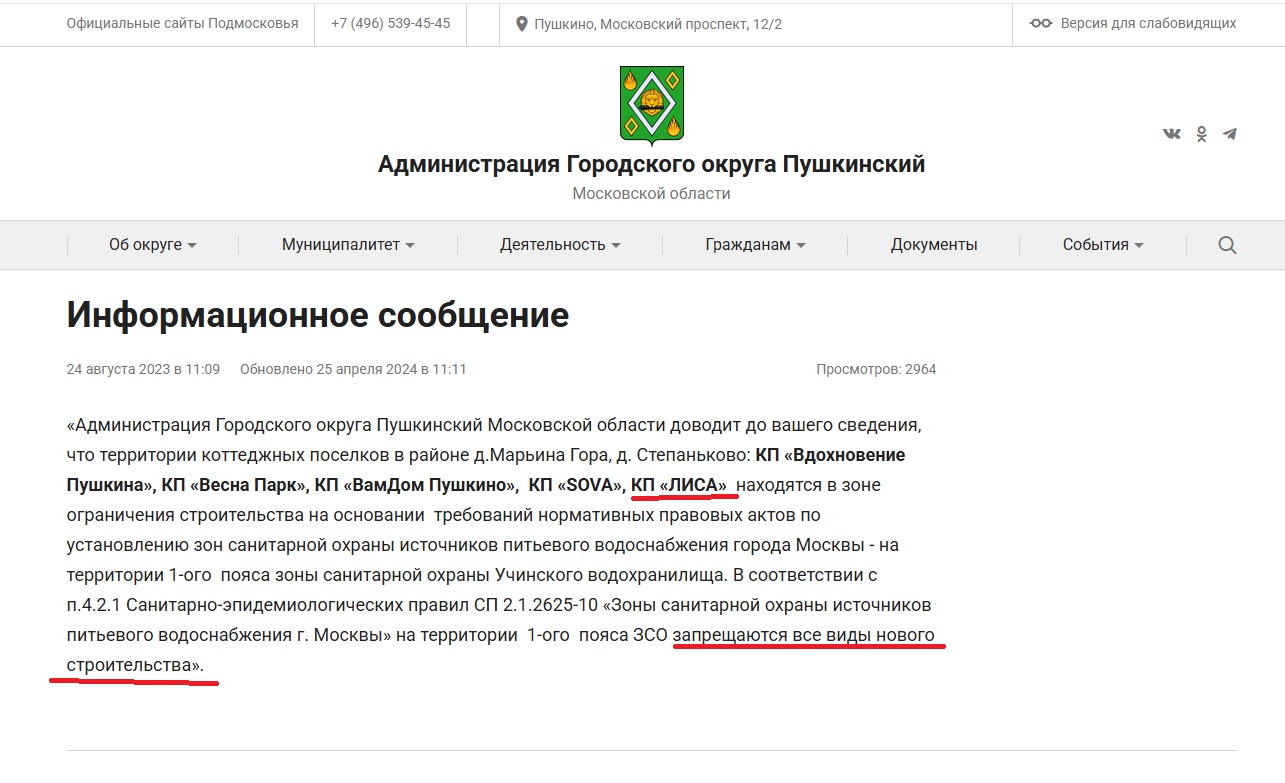Screen dimensions: 1285x783
Task: Expand the «Гражданам» menu
Action: (755, 245)
